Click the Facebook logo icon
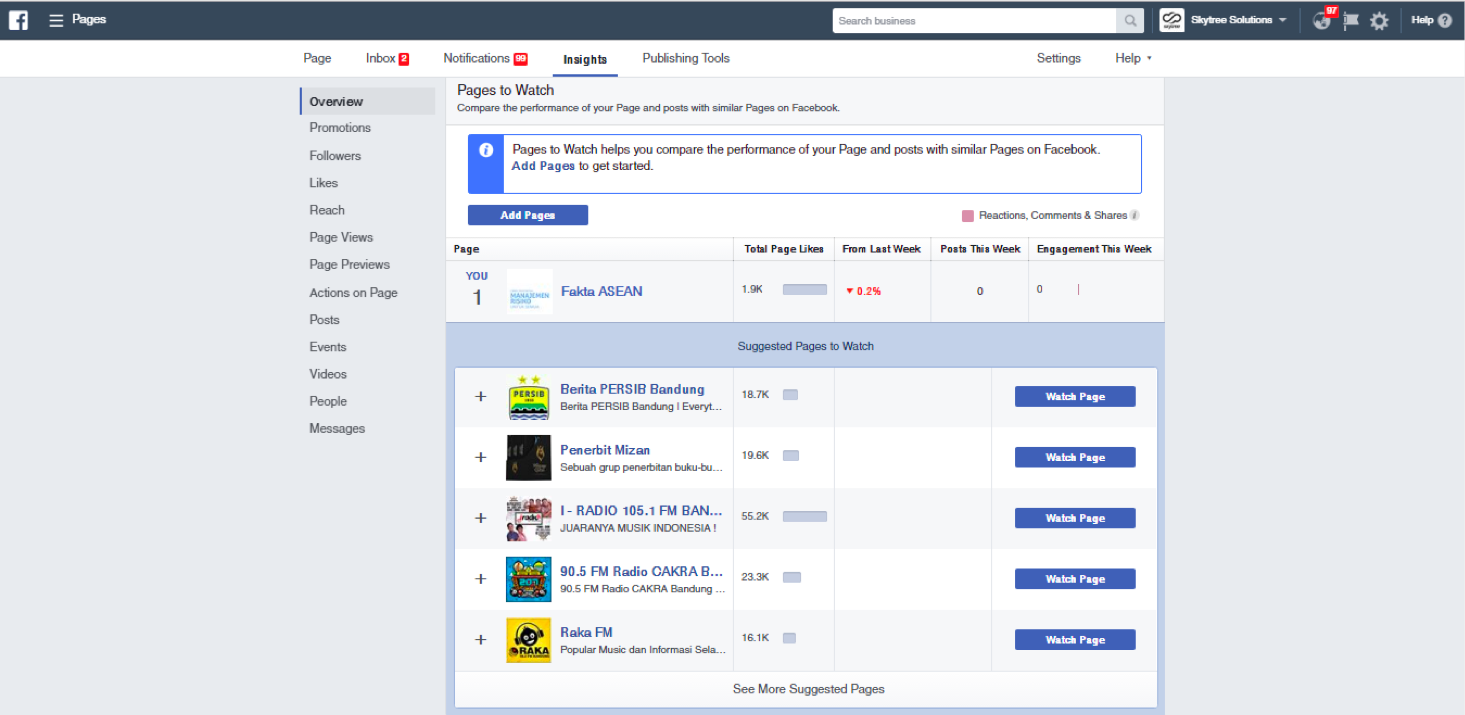 (x=18, y=20)
